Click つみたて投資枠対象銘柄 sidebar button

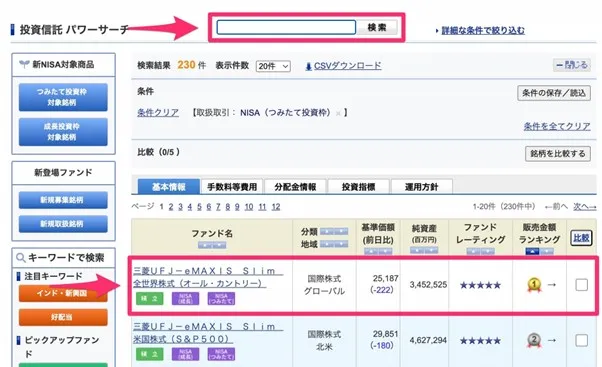click(x=63, y=97)
